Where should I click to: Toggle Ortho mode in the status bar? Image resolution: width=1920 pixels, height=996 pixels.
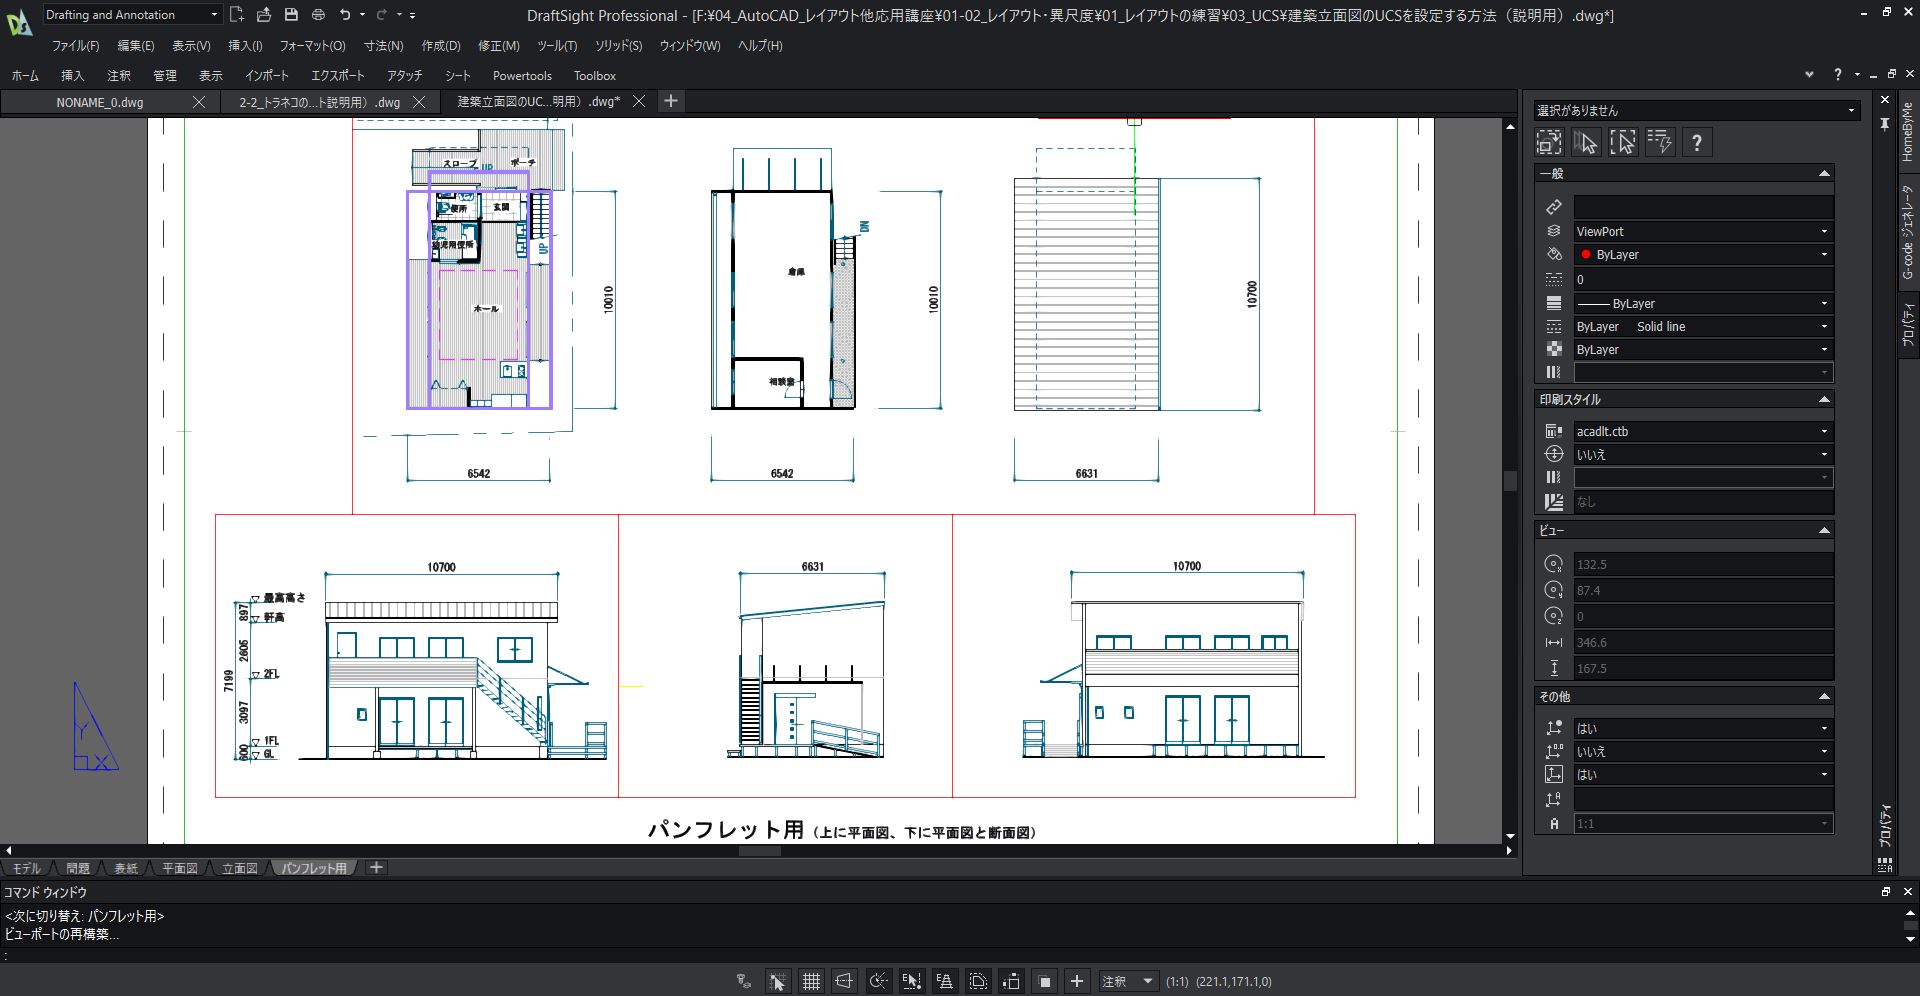(844, 981)
